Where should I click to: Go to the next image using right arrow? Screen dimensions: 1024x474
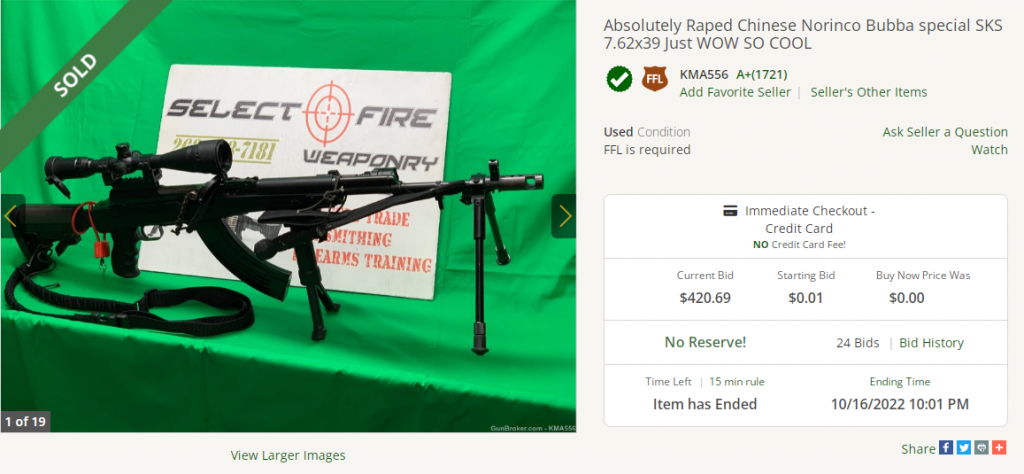[564, 216]
